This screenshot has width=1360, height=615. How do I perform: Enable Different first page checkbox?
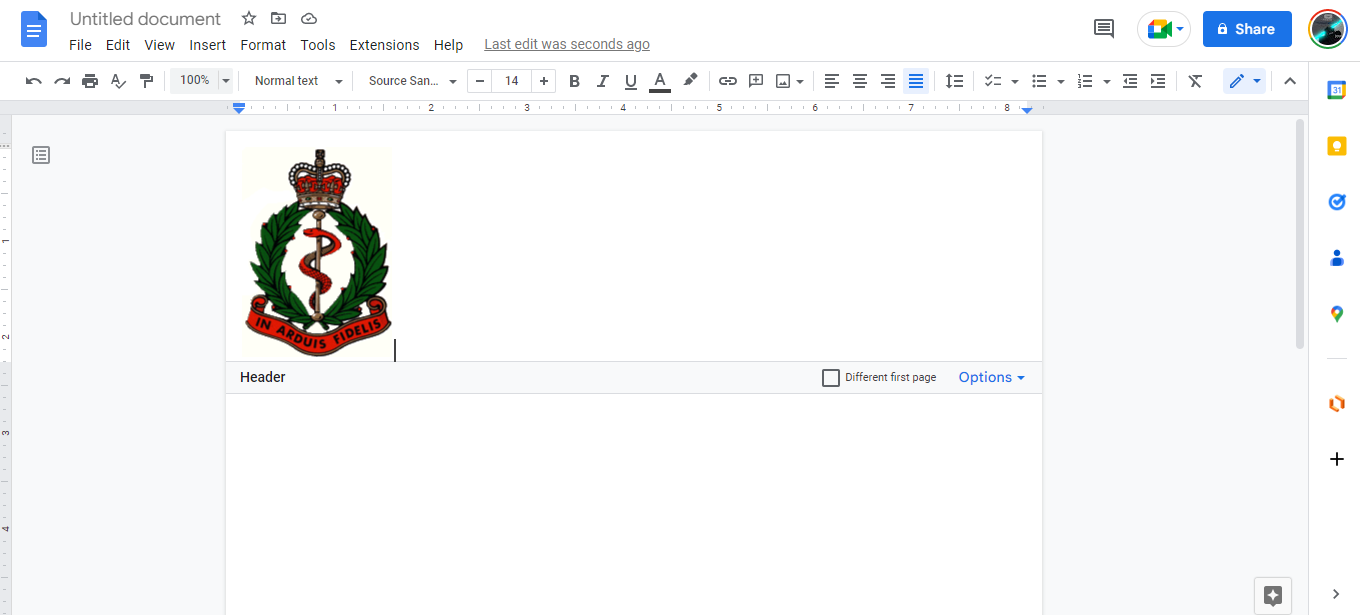point(831,378)
